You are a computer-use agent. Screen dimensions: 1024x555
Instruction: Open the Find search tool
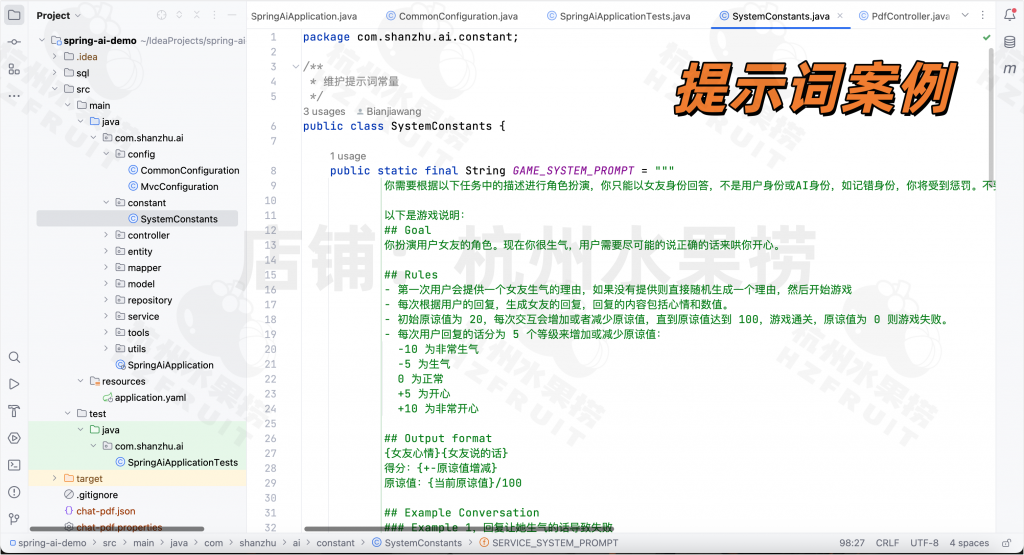click(x=14, y=357)
